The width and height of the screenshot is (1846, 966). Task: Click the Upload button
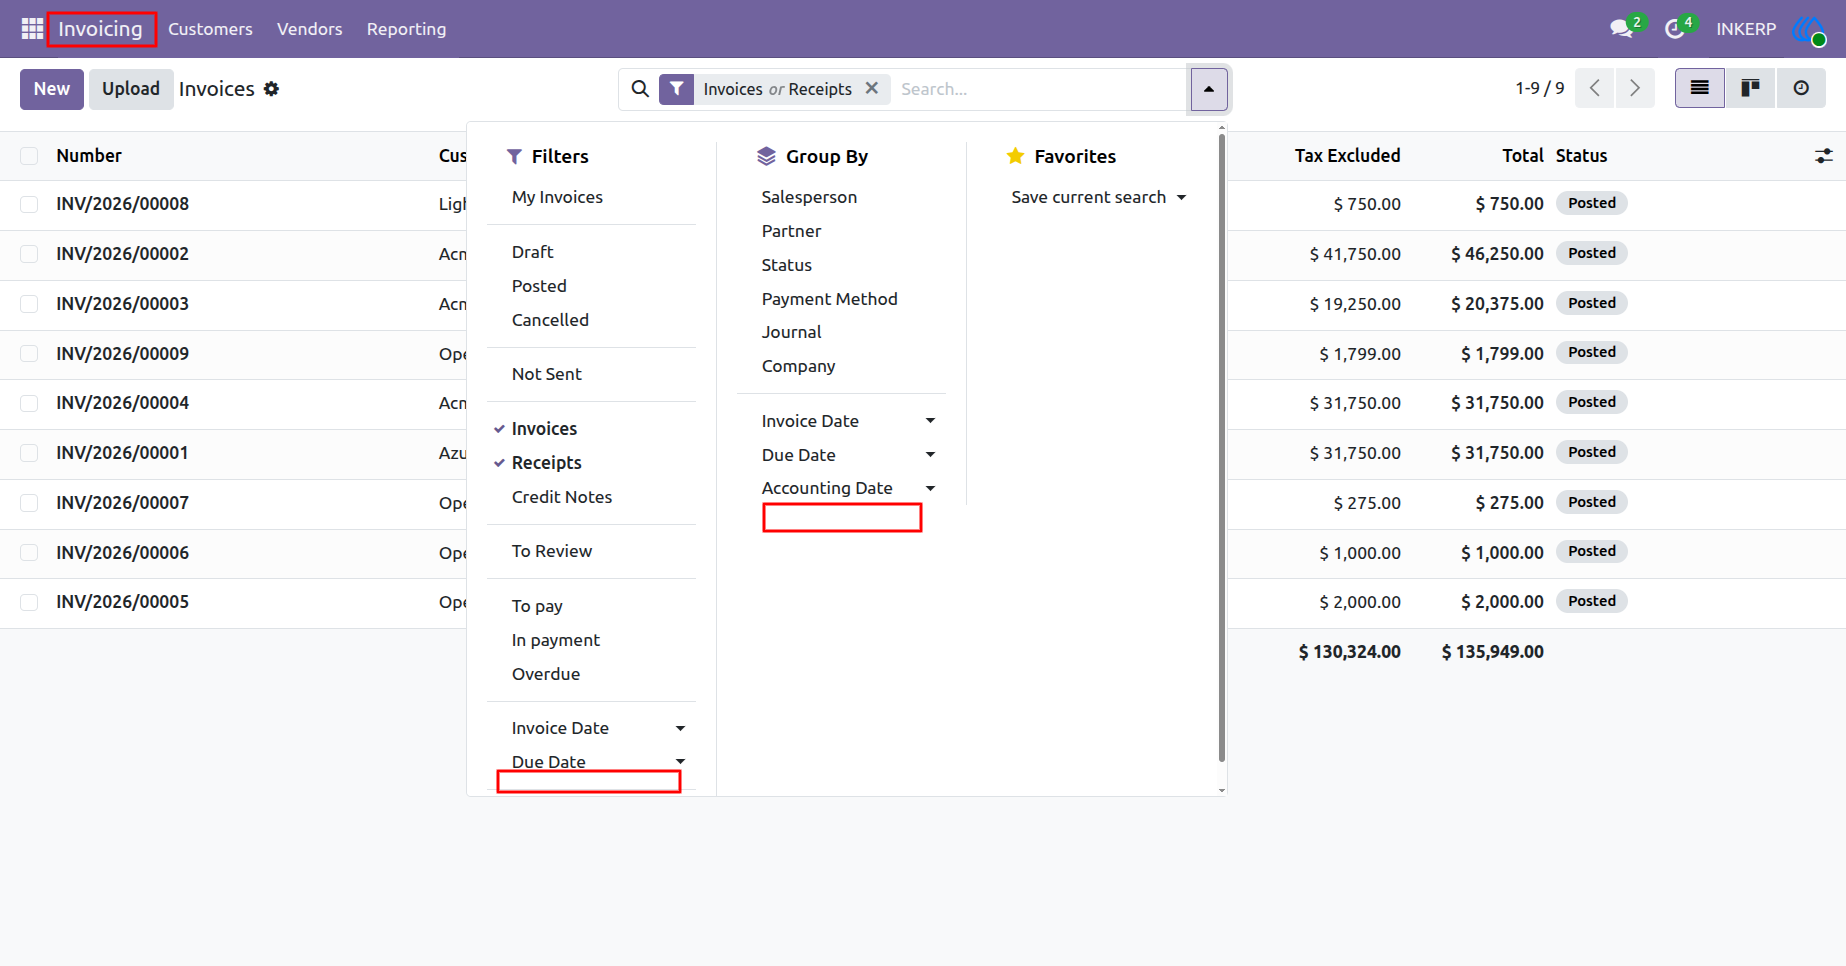(131, 89)
